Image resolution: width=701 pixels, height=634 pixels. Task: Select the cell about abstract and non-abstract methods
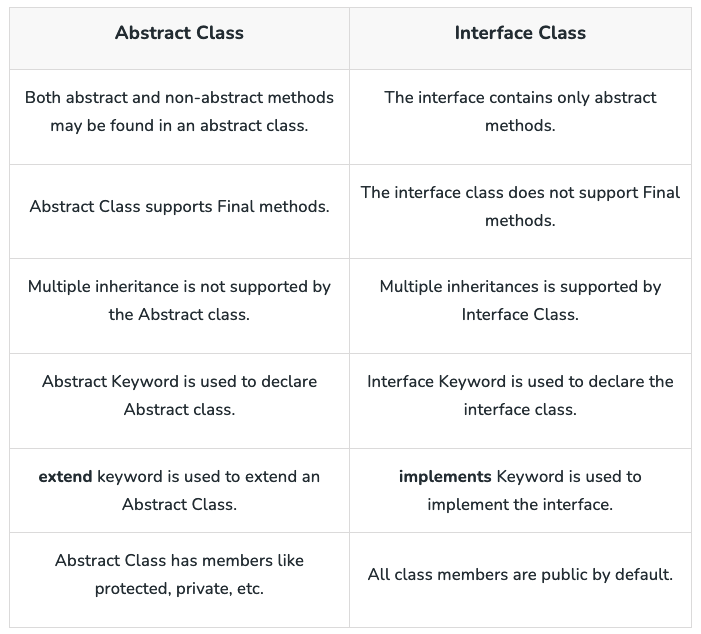179,112
